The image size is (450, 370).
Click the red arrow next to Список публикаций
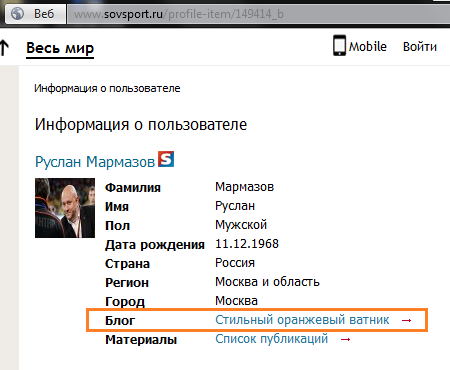pos(345,340)
